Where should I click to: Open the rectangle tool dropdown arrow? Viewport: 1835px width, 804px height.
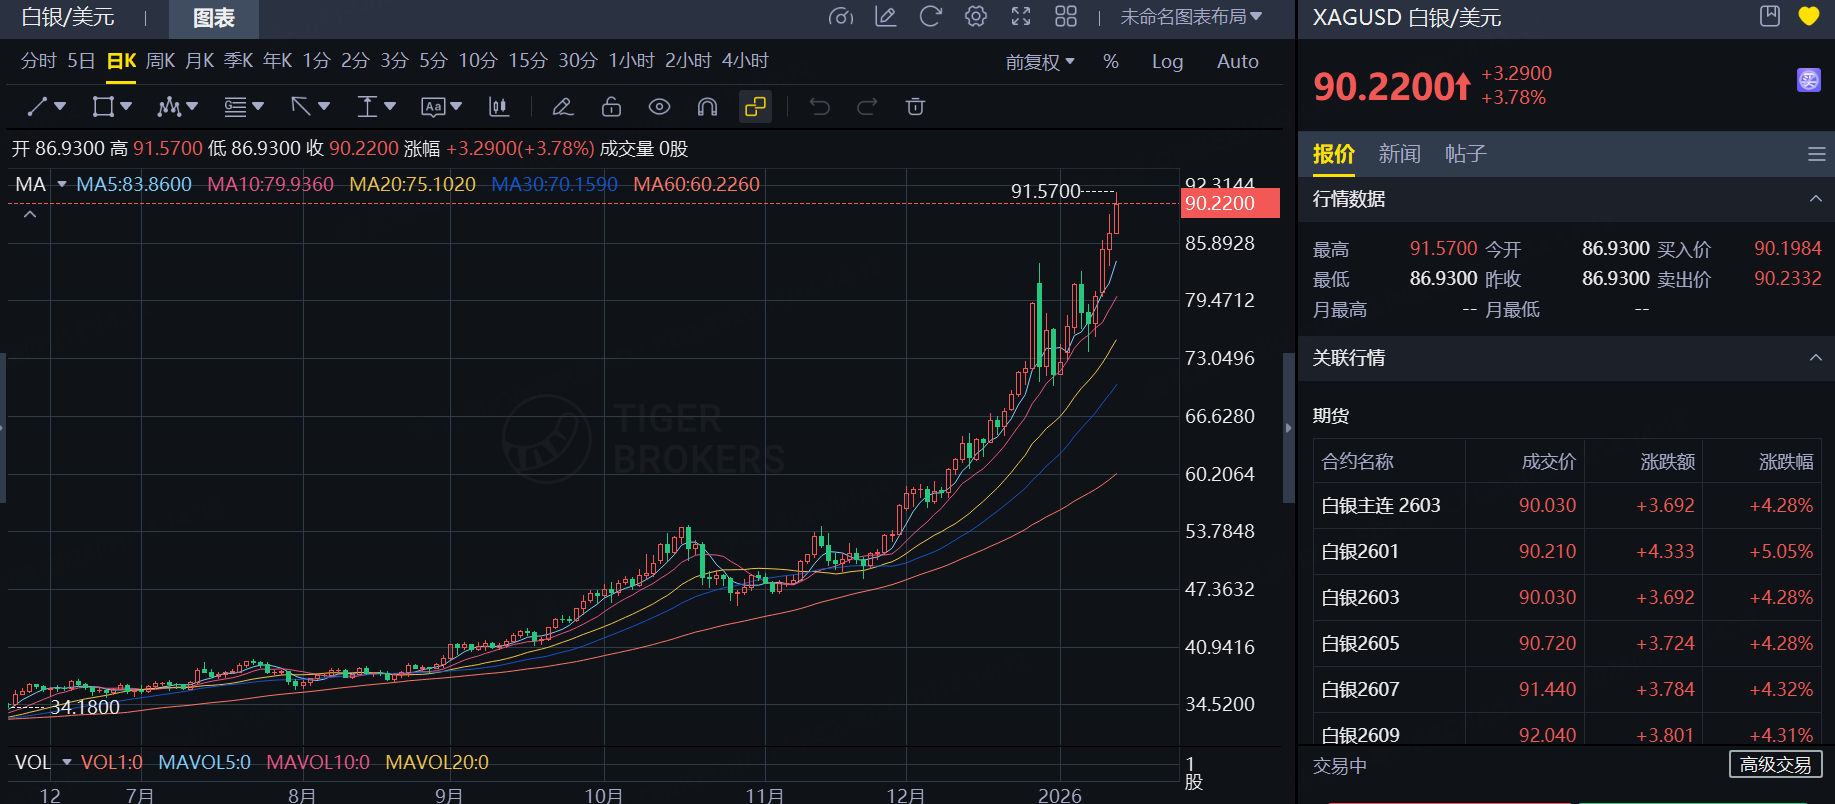pyautogui.click(x=126, y=106)
